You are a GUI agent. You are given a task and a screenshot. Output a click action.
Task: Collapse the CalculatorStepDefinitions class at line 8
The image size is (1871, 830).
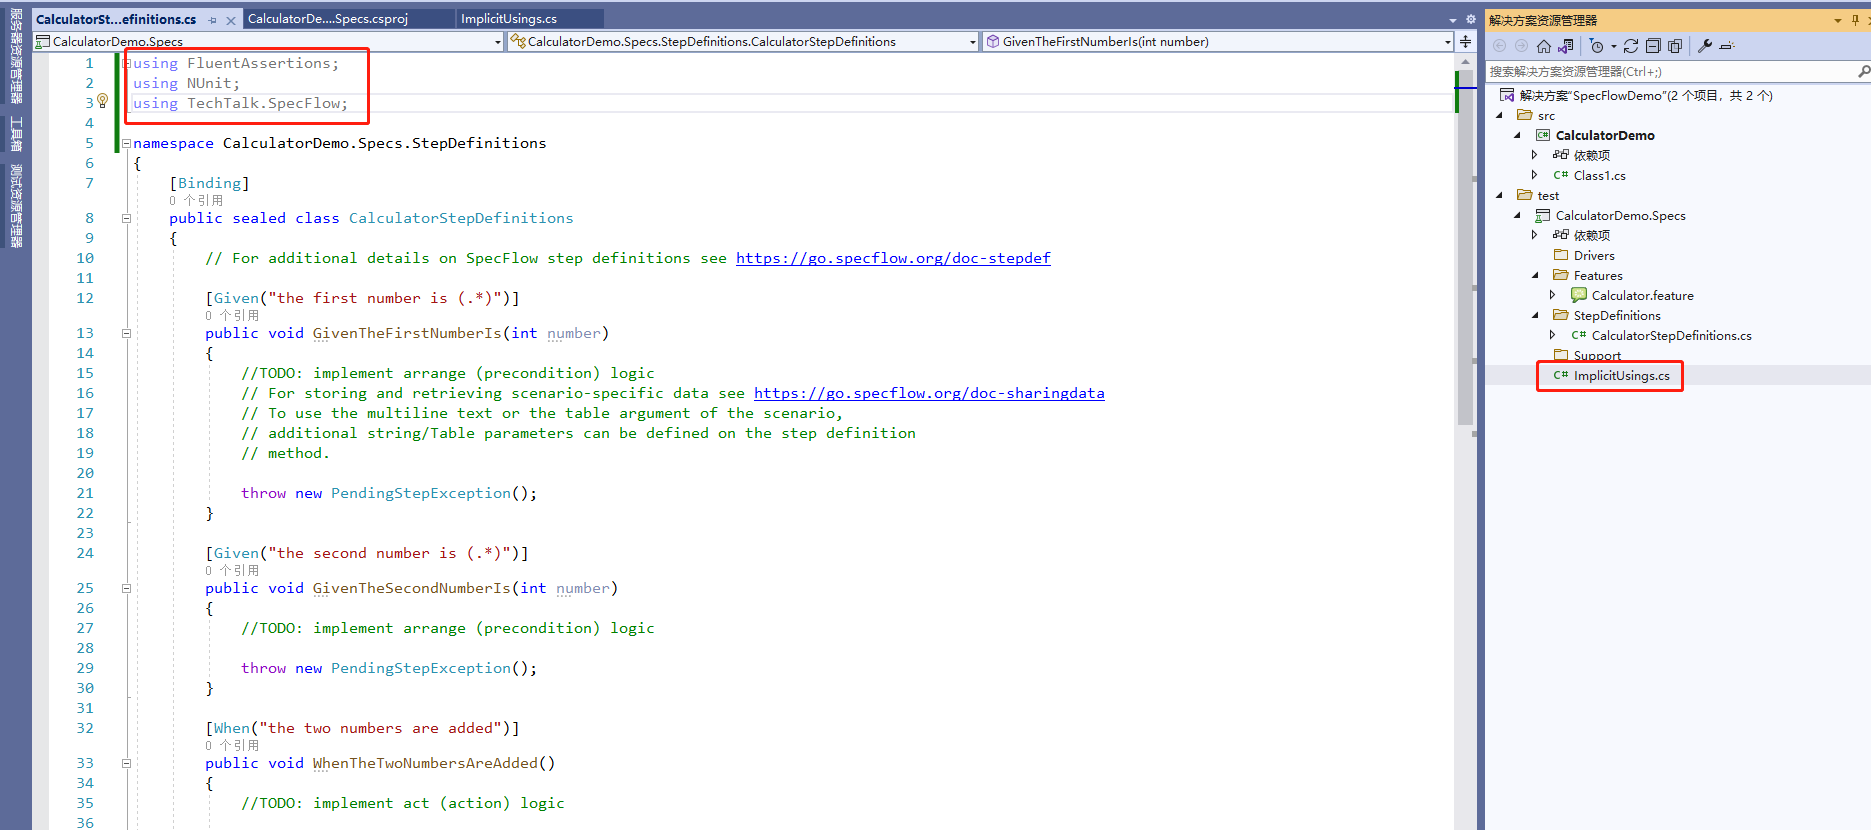pos(127,218)
